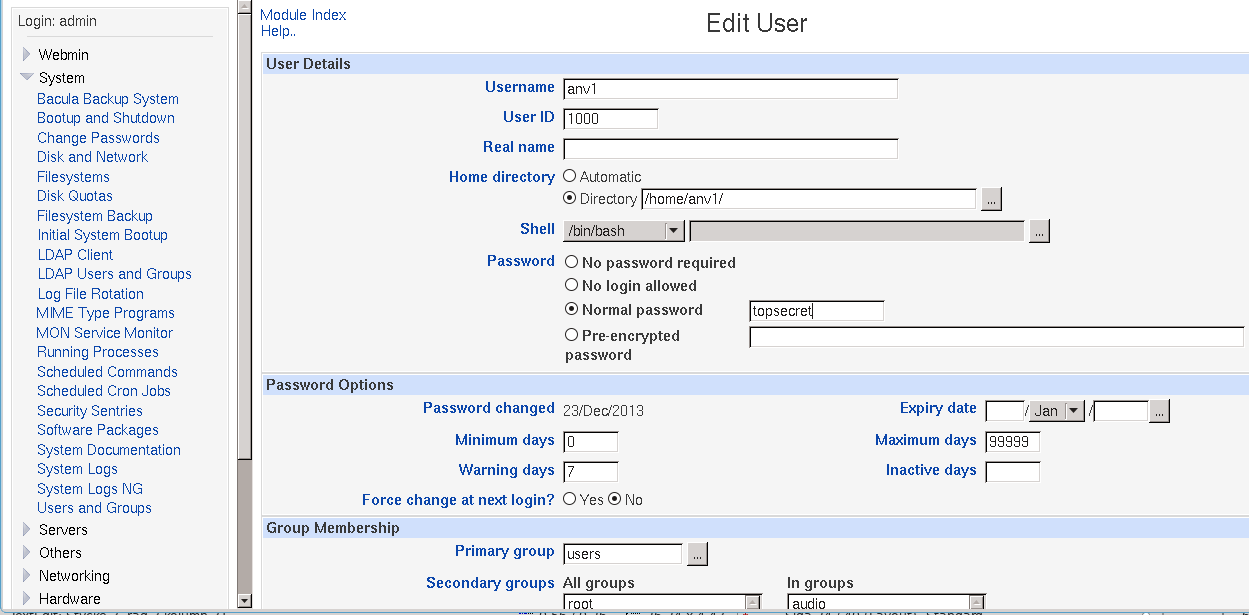This screenshot has width=1249, height=615.
Task: Click the User ID field showing 1000
Action: [x=611, y=118]
